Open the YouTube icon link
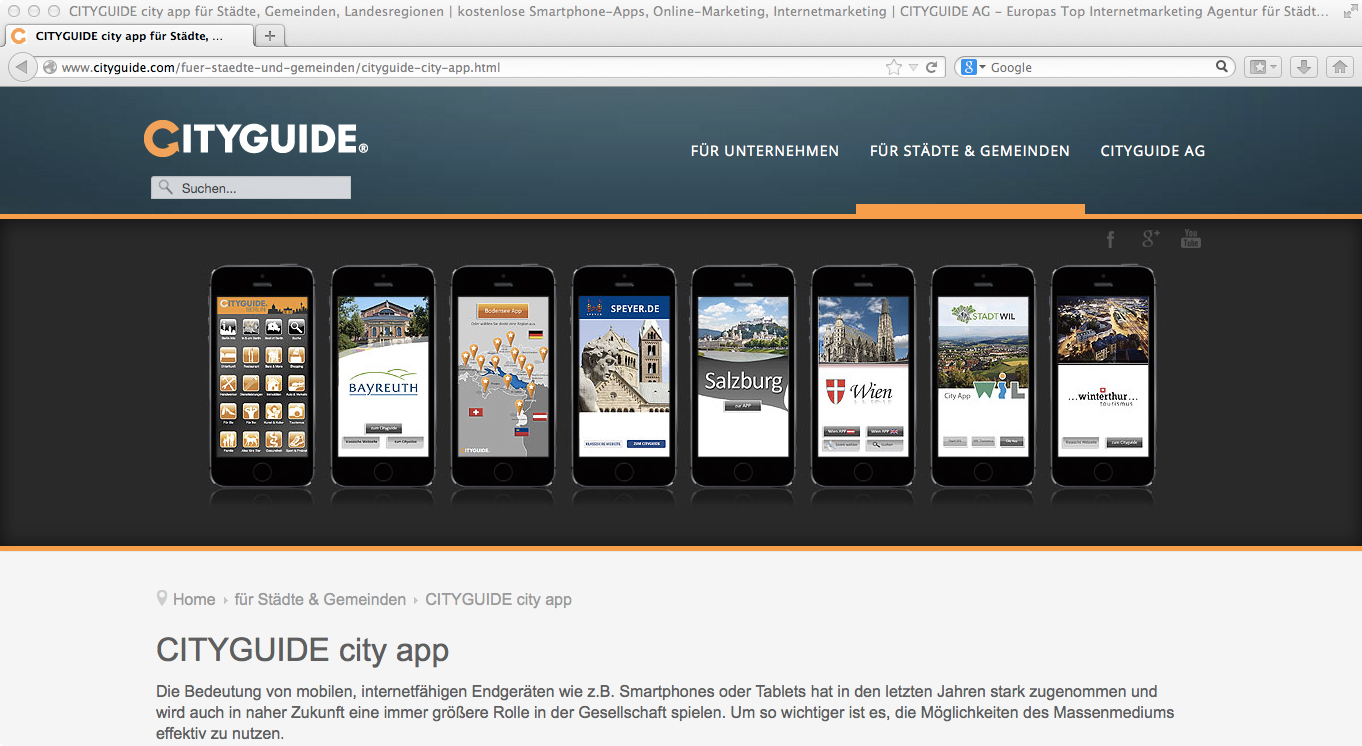 pos(1190,239)
